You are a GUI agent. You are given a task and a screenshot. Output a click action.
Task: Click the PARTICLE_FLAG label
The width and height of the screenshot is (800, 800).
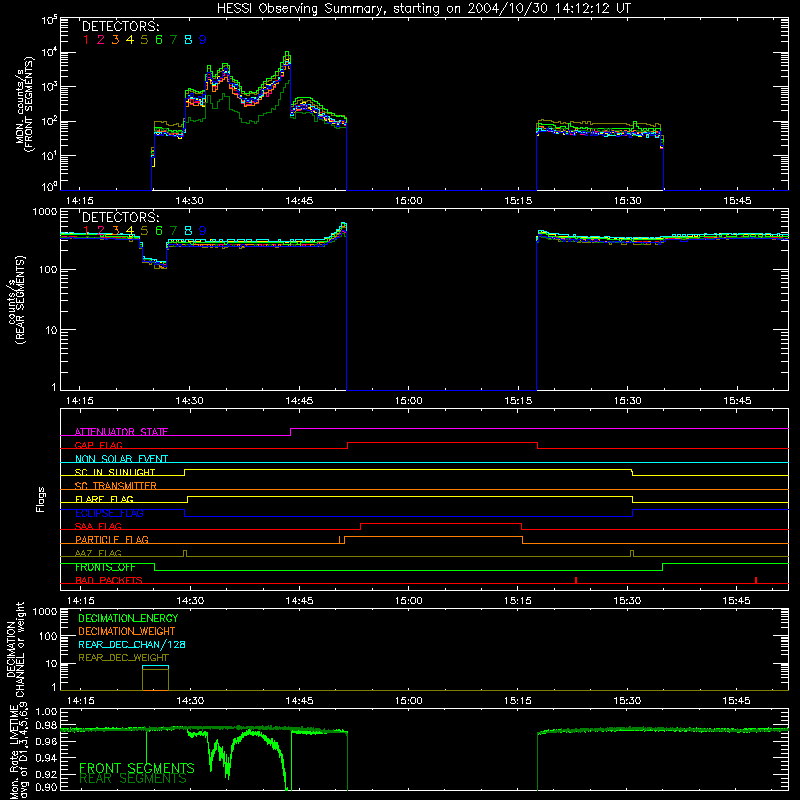click(x=112, y=539)
